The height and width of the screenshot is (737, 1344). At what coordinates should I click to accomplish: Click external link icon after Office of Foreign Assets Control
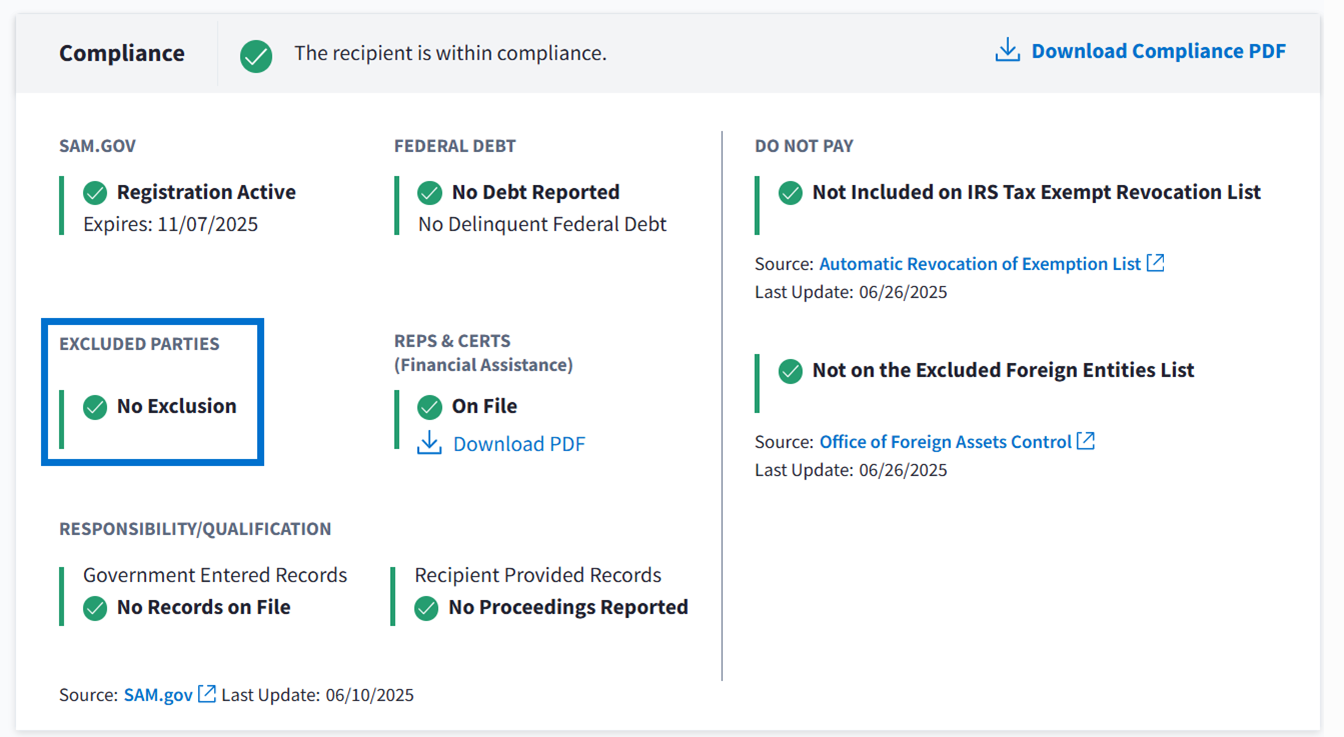point(1086,441)
